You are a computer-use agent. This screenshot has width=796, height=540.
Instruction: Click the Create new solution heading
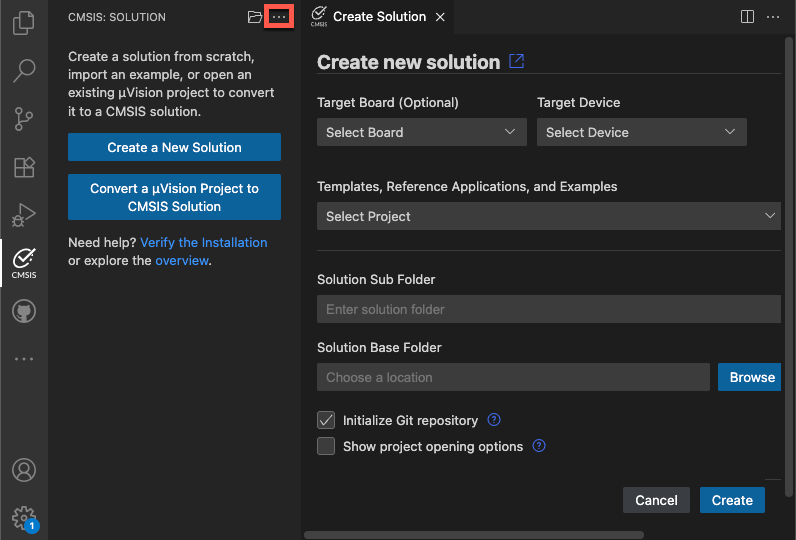click(409, 62)
